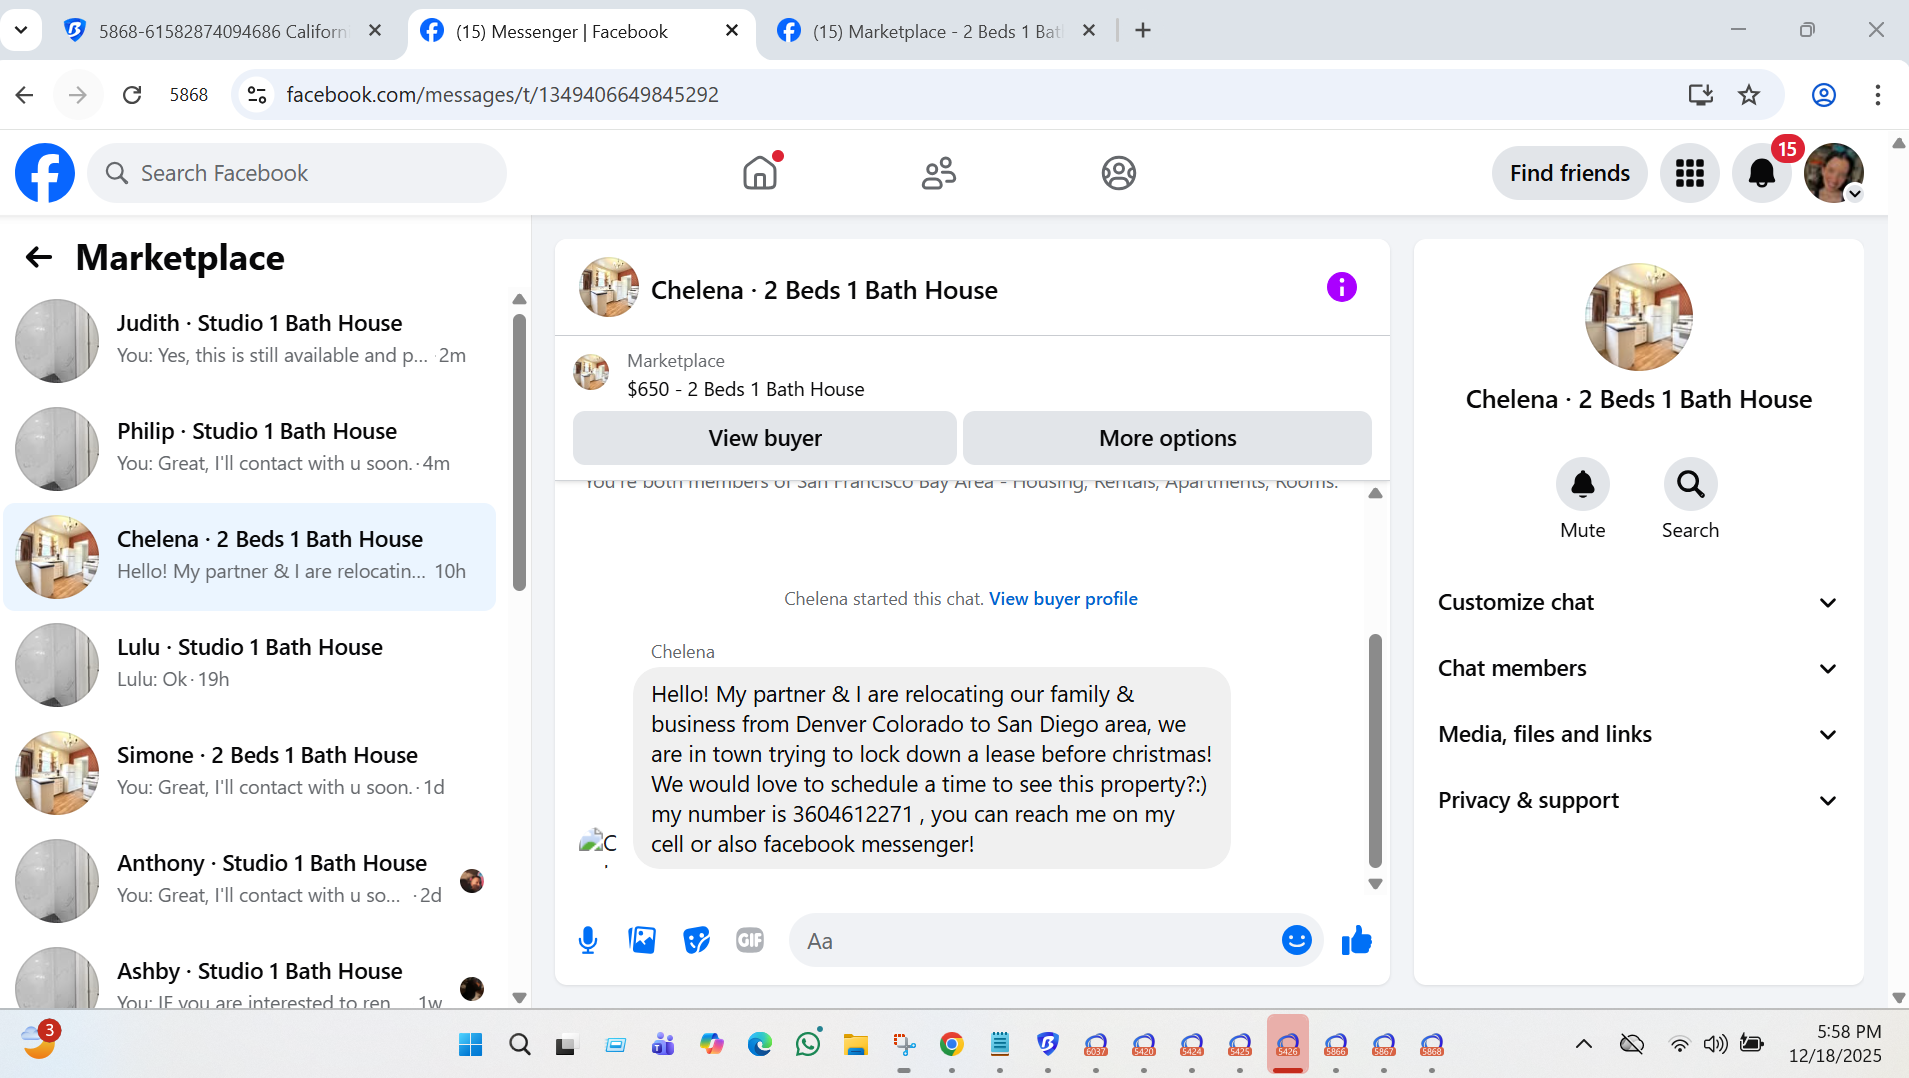1909x1078 pixels.
Task: Reload the page in Chrome
Action: [132, 95]
